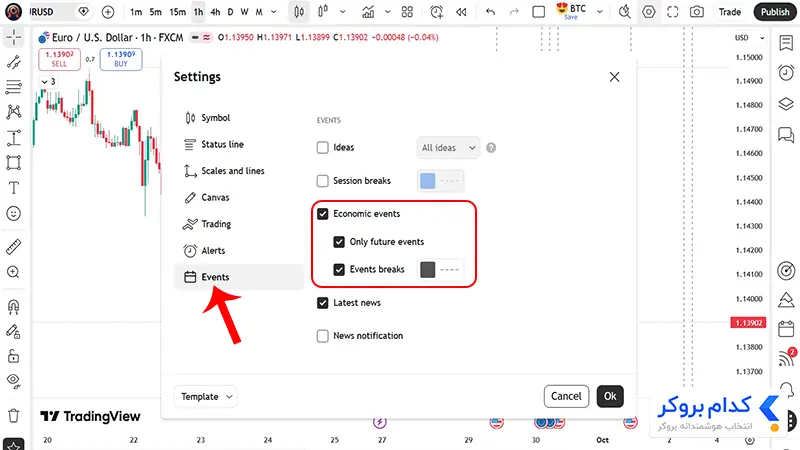
Task: Select the rectangle shapes tool
Action: point(14,163)
